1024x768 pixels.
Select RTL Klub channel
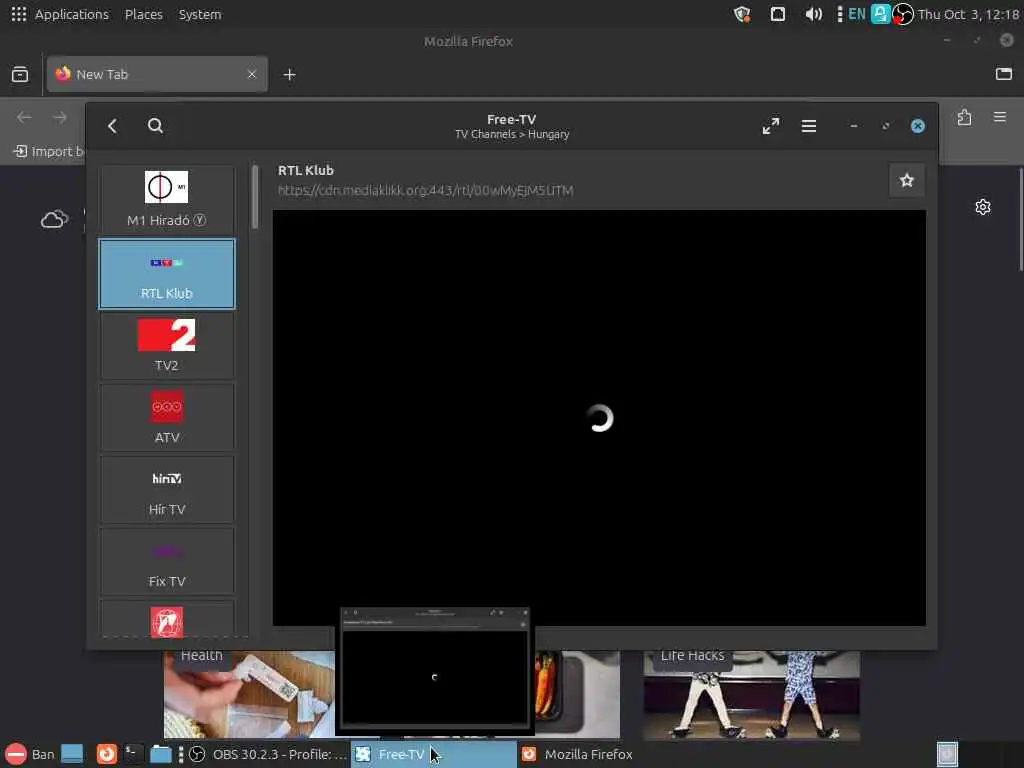[167, 274]
